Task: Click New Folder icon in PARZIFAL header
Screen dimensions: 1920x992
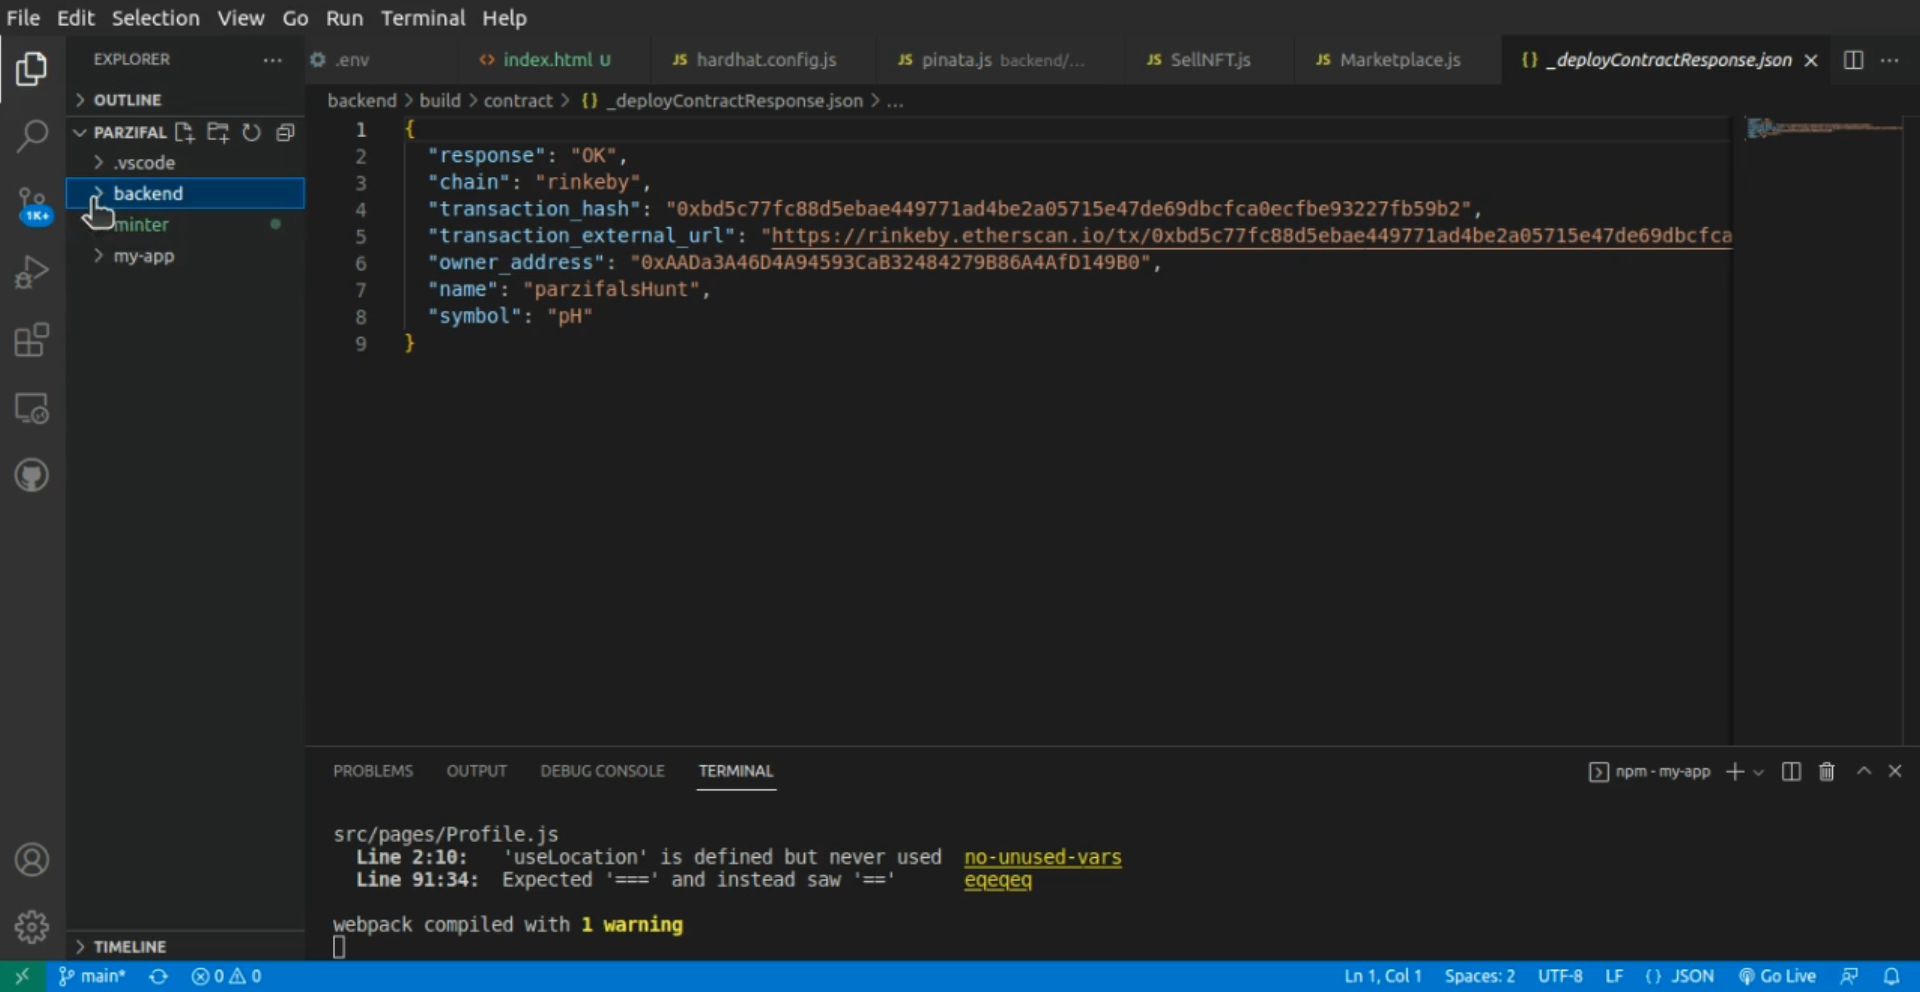Action: click(x=218, y=132)
